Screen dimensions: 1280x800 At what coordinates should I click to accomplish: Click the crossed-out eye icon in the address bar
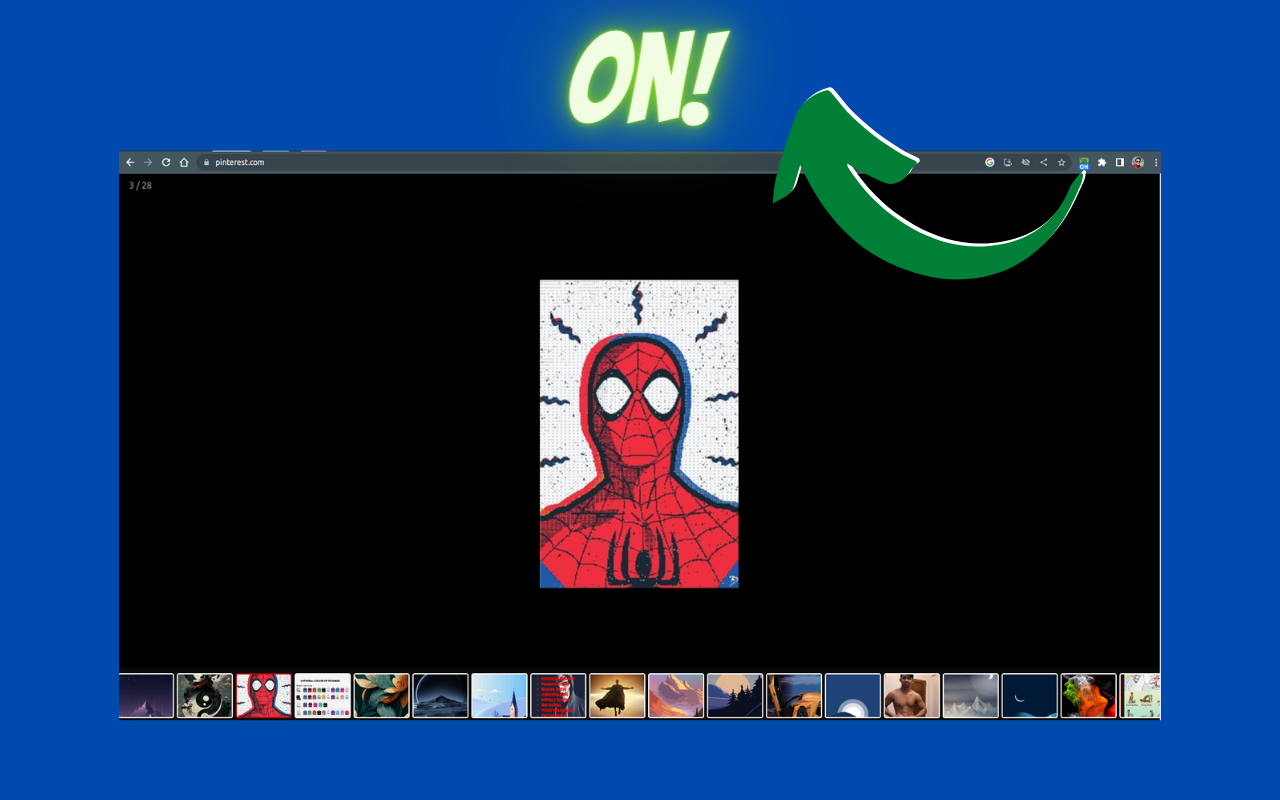tap(1026, 162)
